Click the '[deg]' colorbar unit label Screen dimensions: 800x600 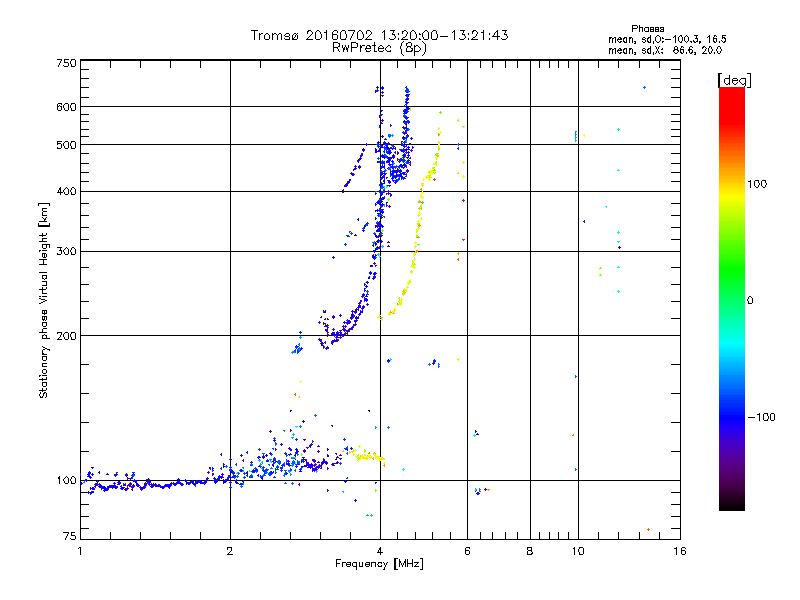click(x=734, y=80)
